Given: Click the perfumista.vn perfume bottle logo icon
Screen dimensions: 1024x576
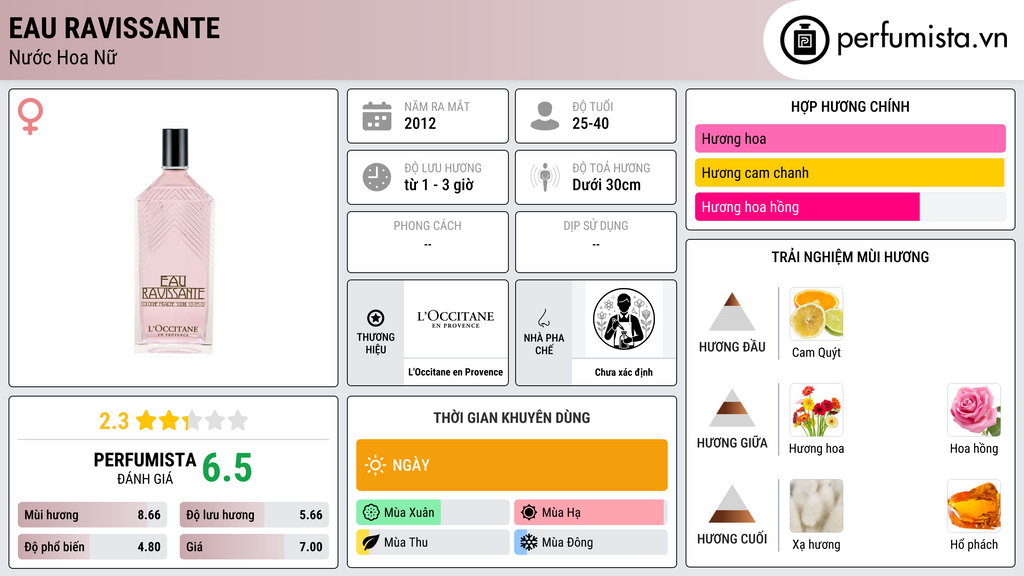Looking at the screenshot, I should [804, 40].
